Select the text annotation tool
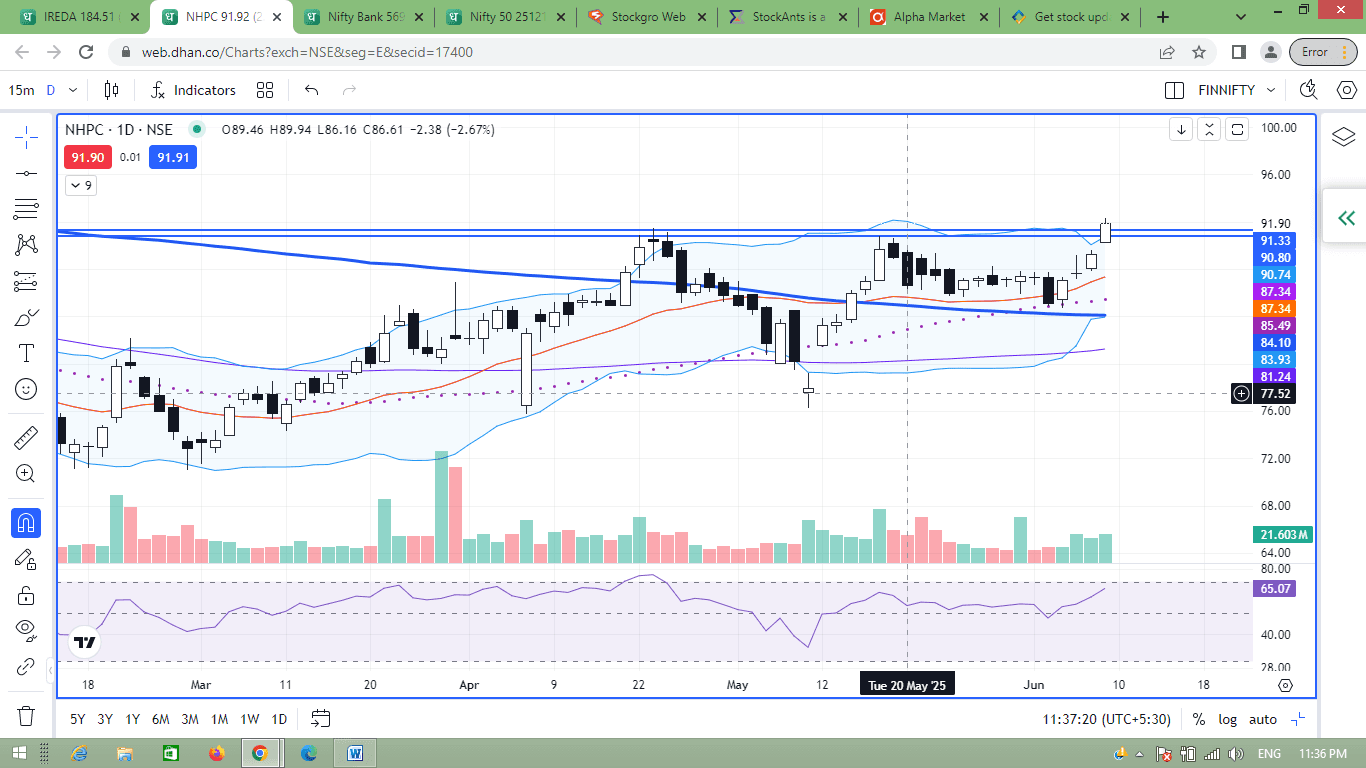 [26, 353]
